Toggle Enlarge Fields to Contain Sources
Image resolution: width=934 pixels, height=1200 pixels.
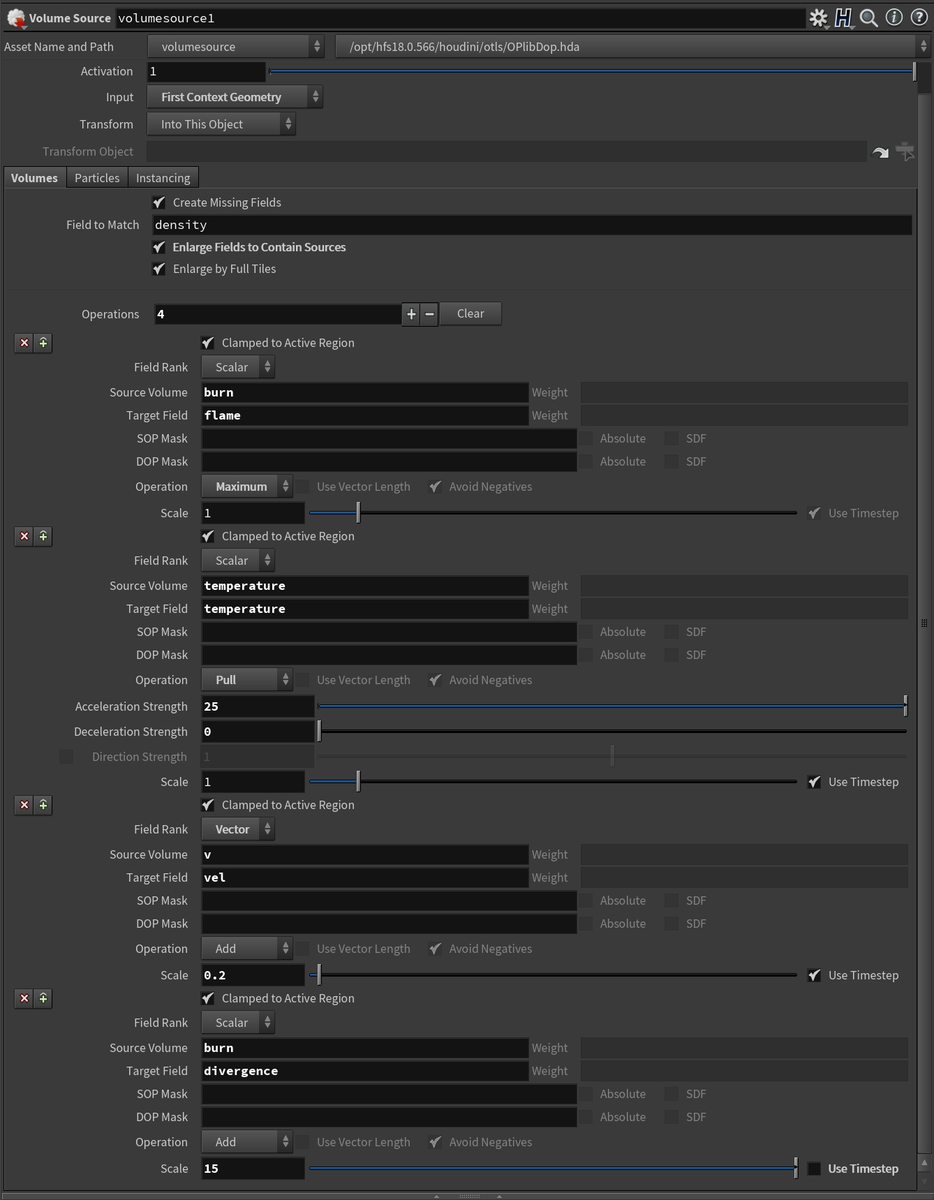(x=159, y=247)
